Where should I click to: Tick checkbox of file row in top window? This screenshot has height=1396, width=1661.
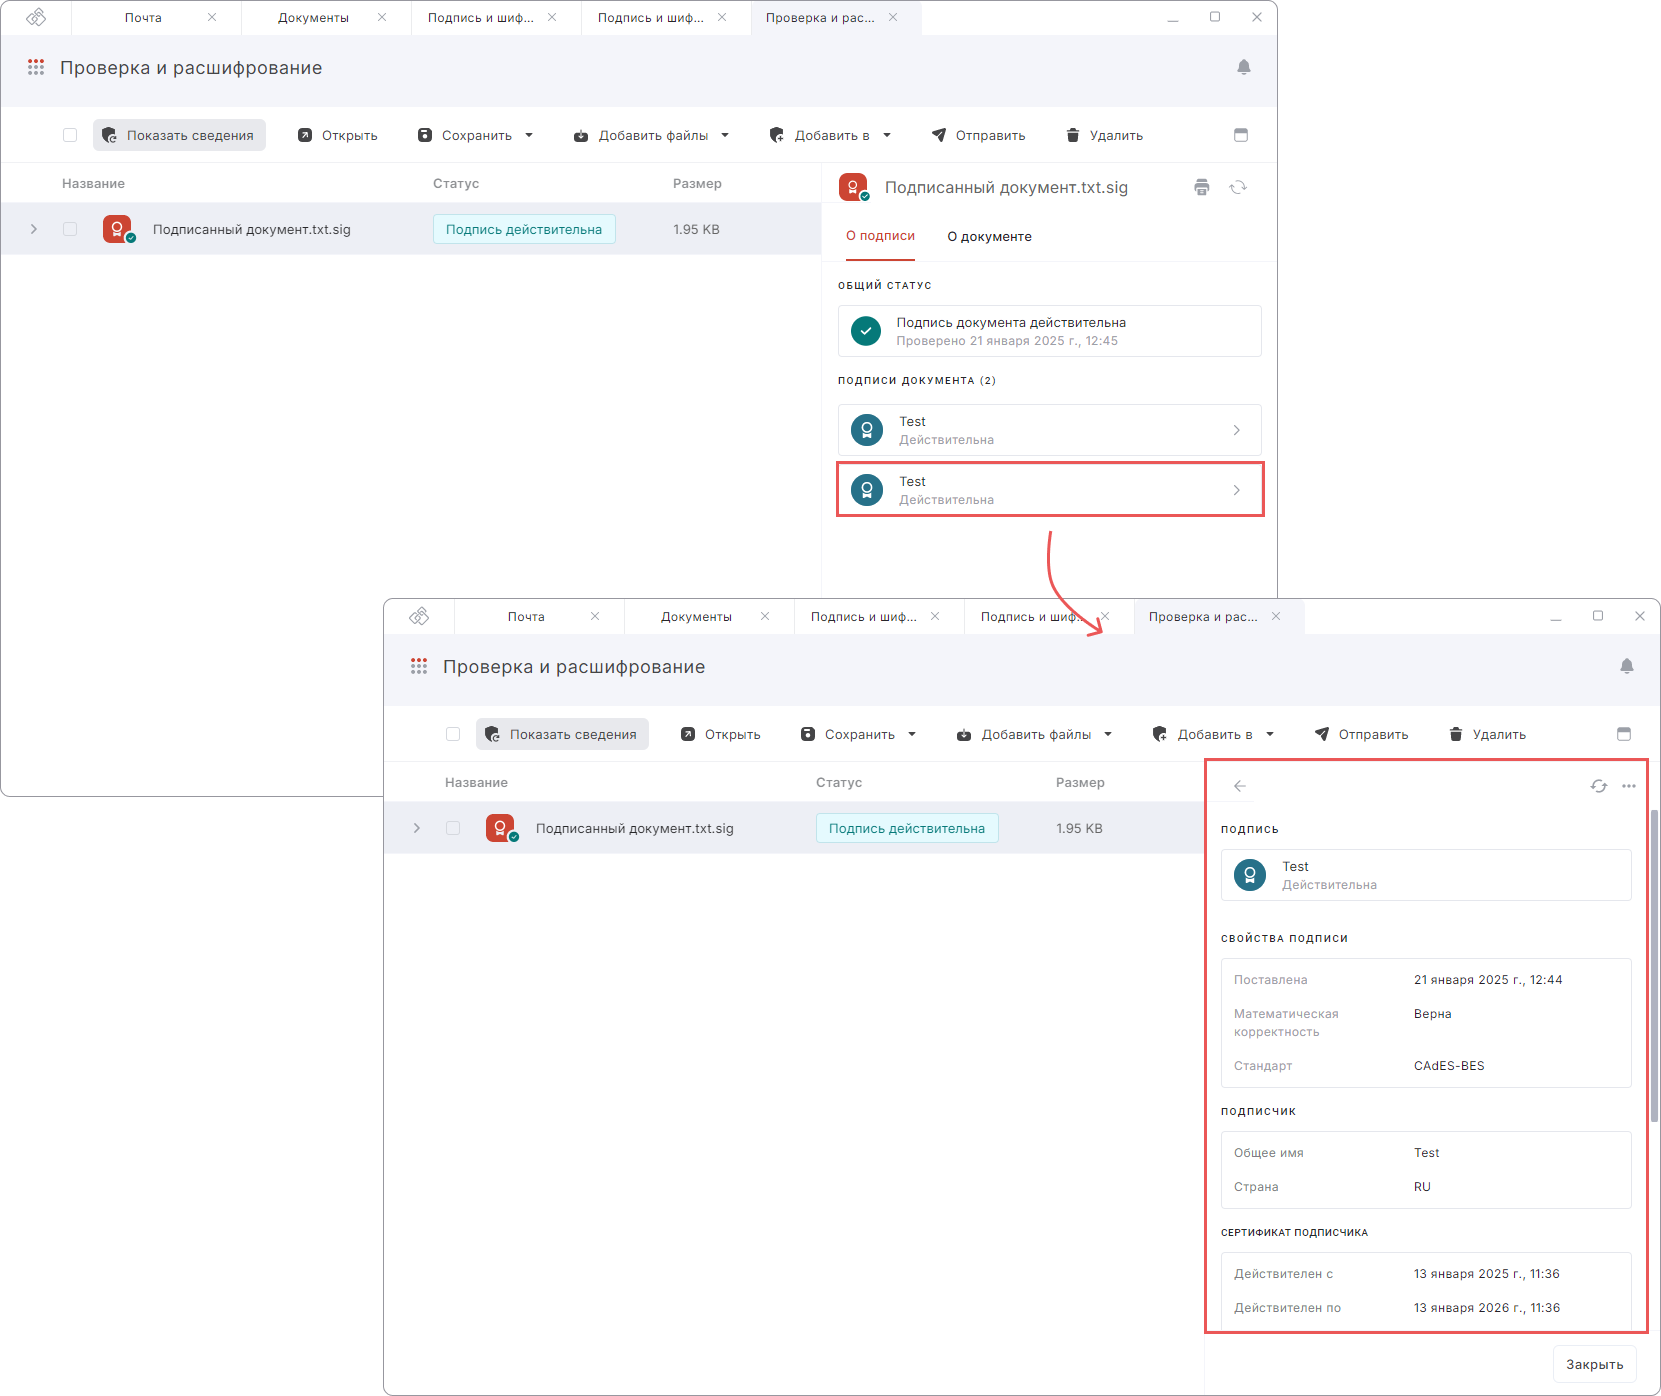tap(70, 229)
